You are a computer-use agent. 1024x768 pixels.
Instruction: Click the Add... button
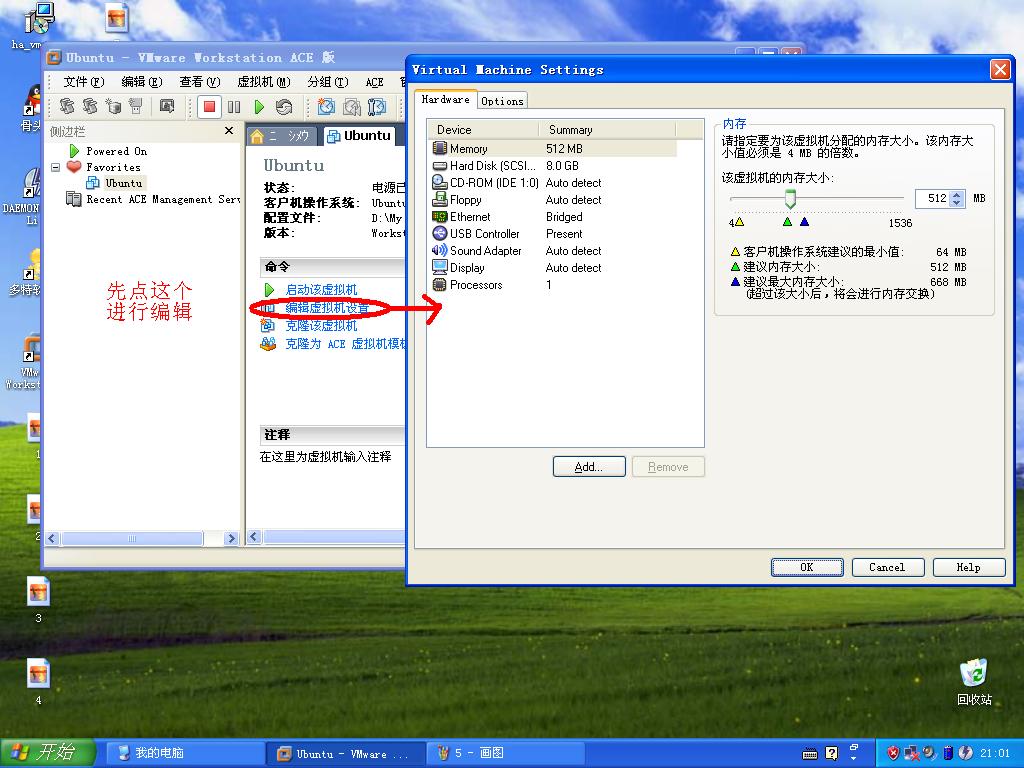click(x=589, y=467)
